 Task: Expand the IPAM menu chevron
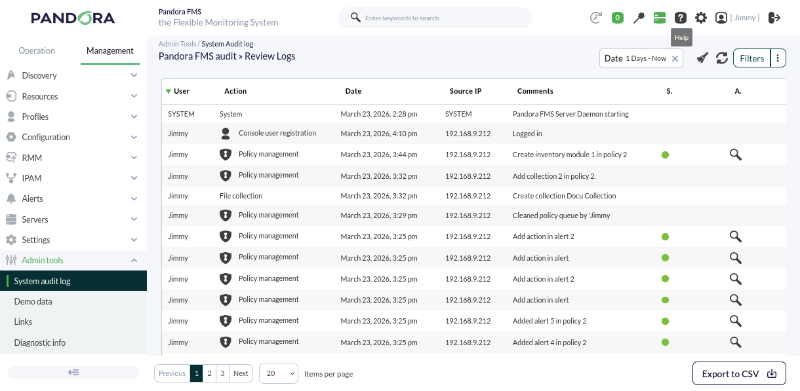134,178
